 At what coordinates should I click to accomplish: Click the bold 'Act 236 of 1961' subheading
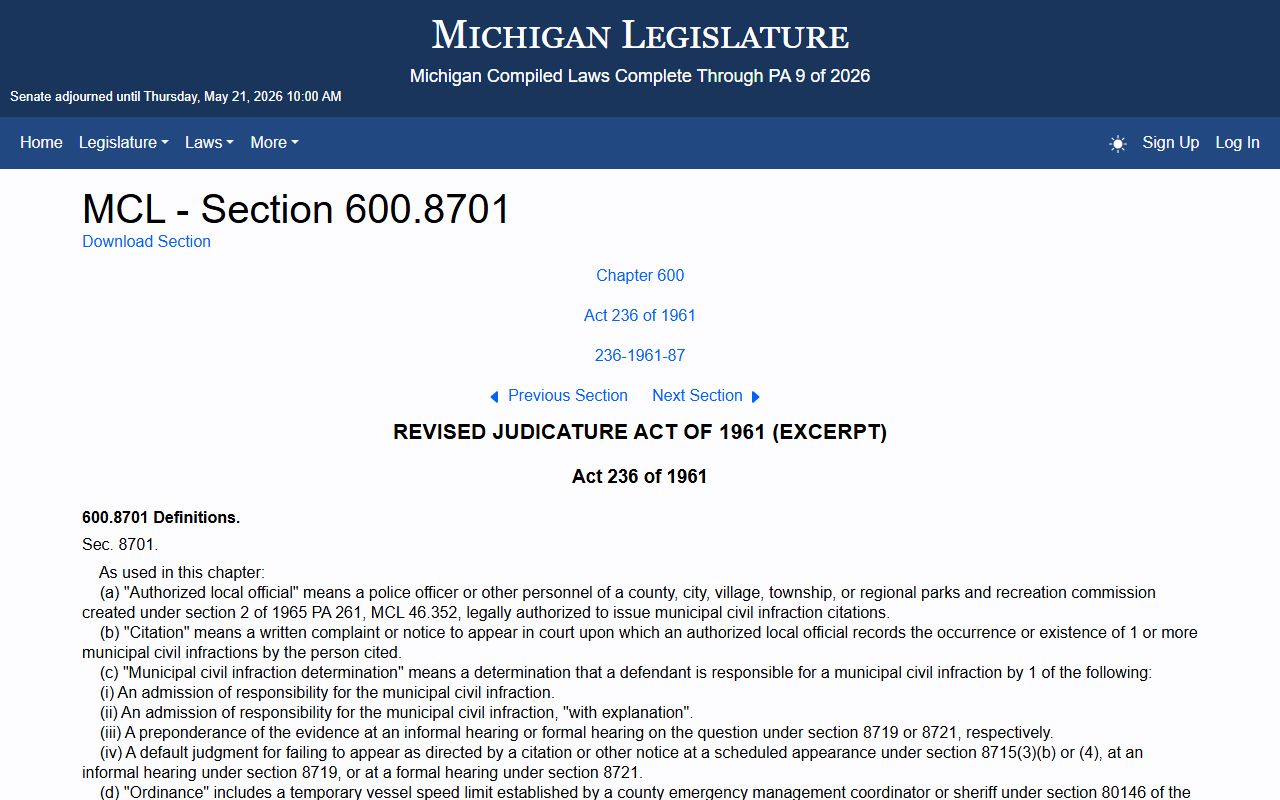click(x=640, y=476)
